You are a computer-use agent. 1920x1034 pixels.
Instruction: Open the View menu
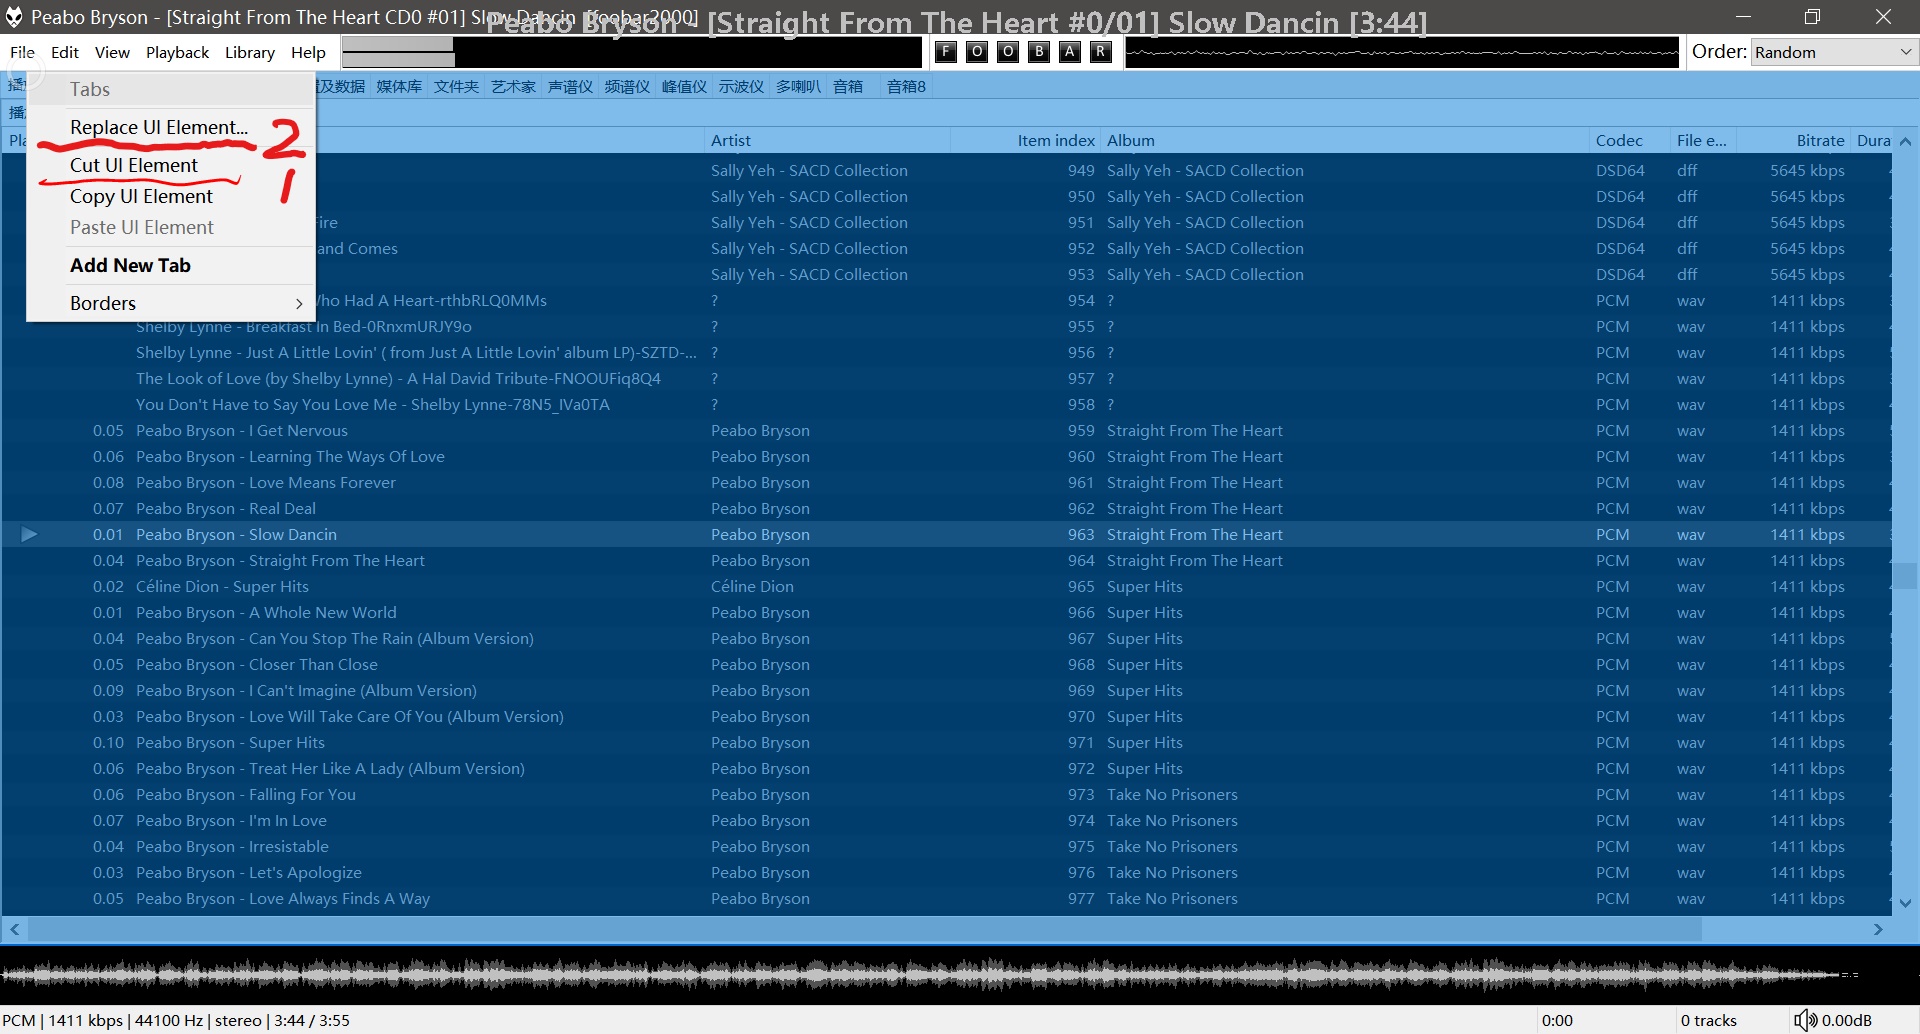112,52
